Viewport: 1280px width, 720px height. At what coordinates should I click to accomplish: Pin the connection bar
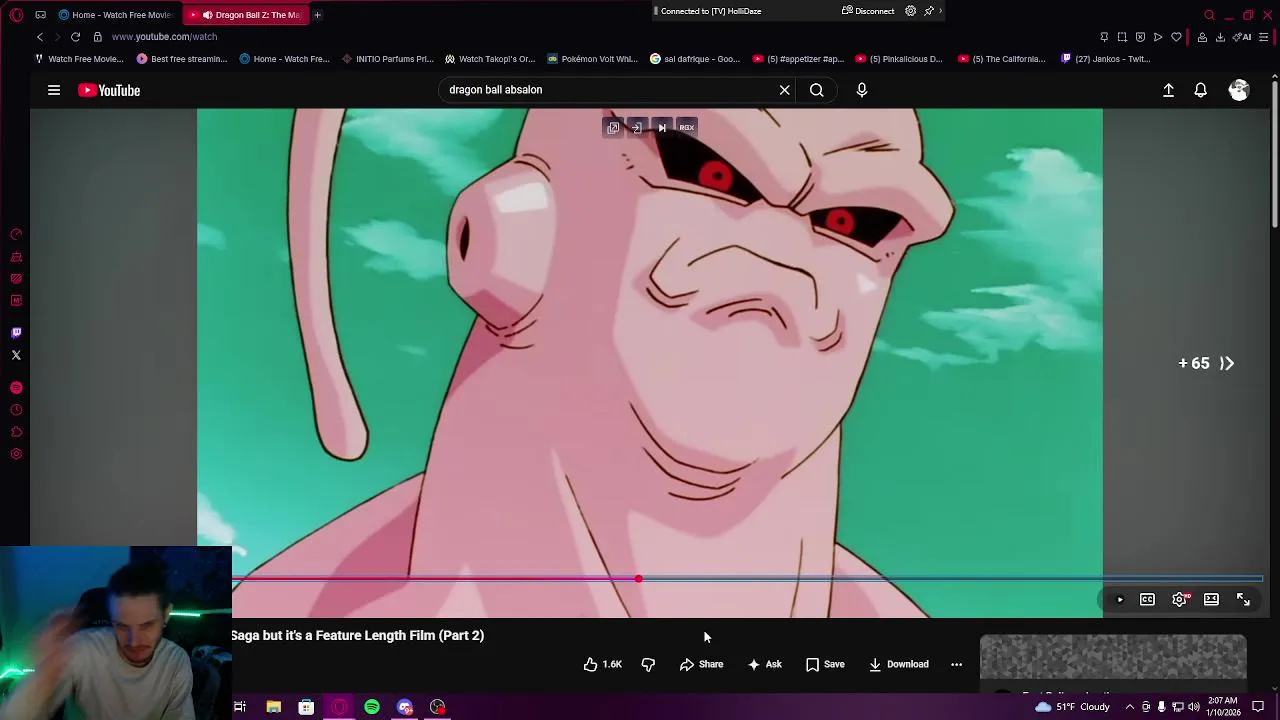coord(928,11)
